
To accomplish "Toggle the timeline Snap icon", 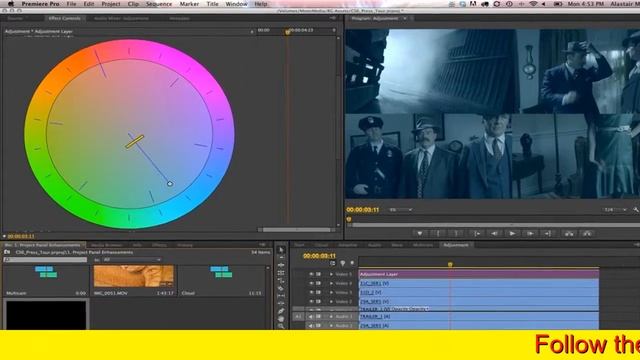I will pyautogui.click(x=333, y=263).
